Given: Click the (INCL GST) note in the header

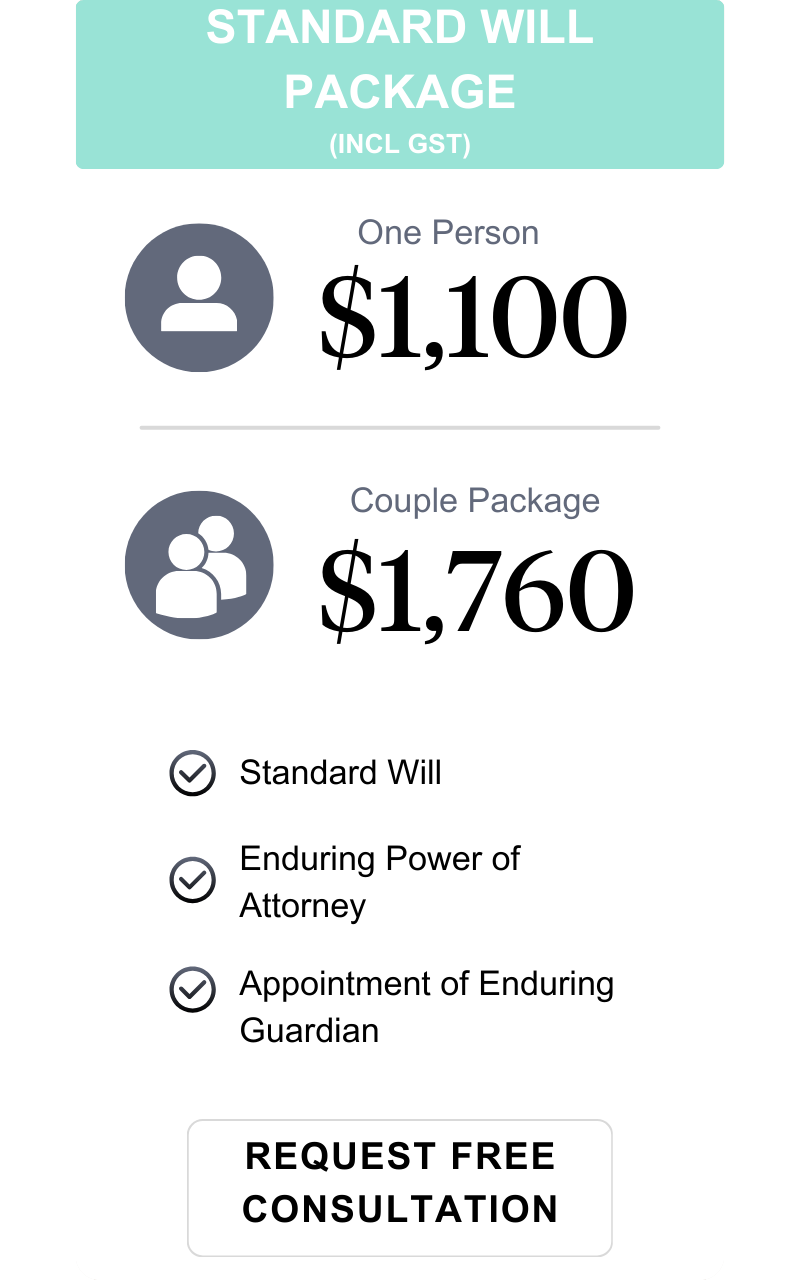Looking at the screenshot, I should 400,144.
